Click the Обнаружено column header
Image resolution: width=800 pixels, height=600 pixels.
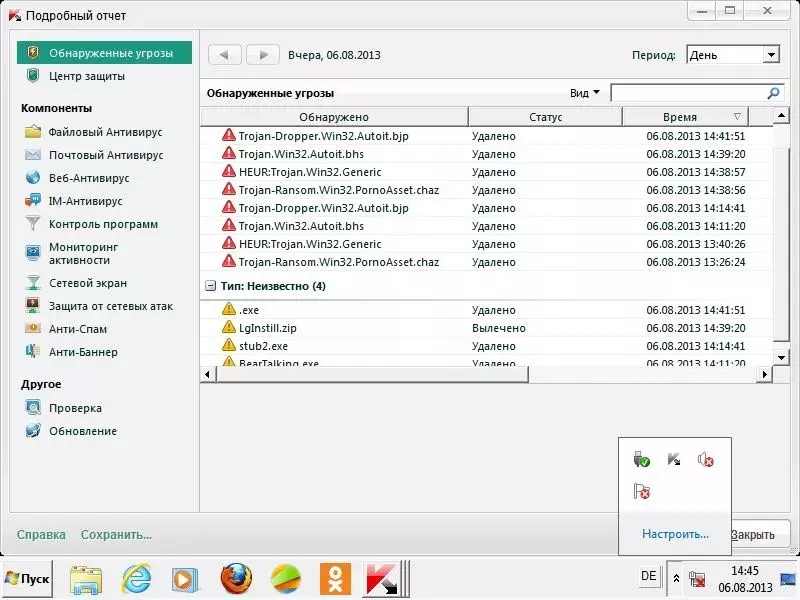tap(334, 117)
